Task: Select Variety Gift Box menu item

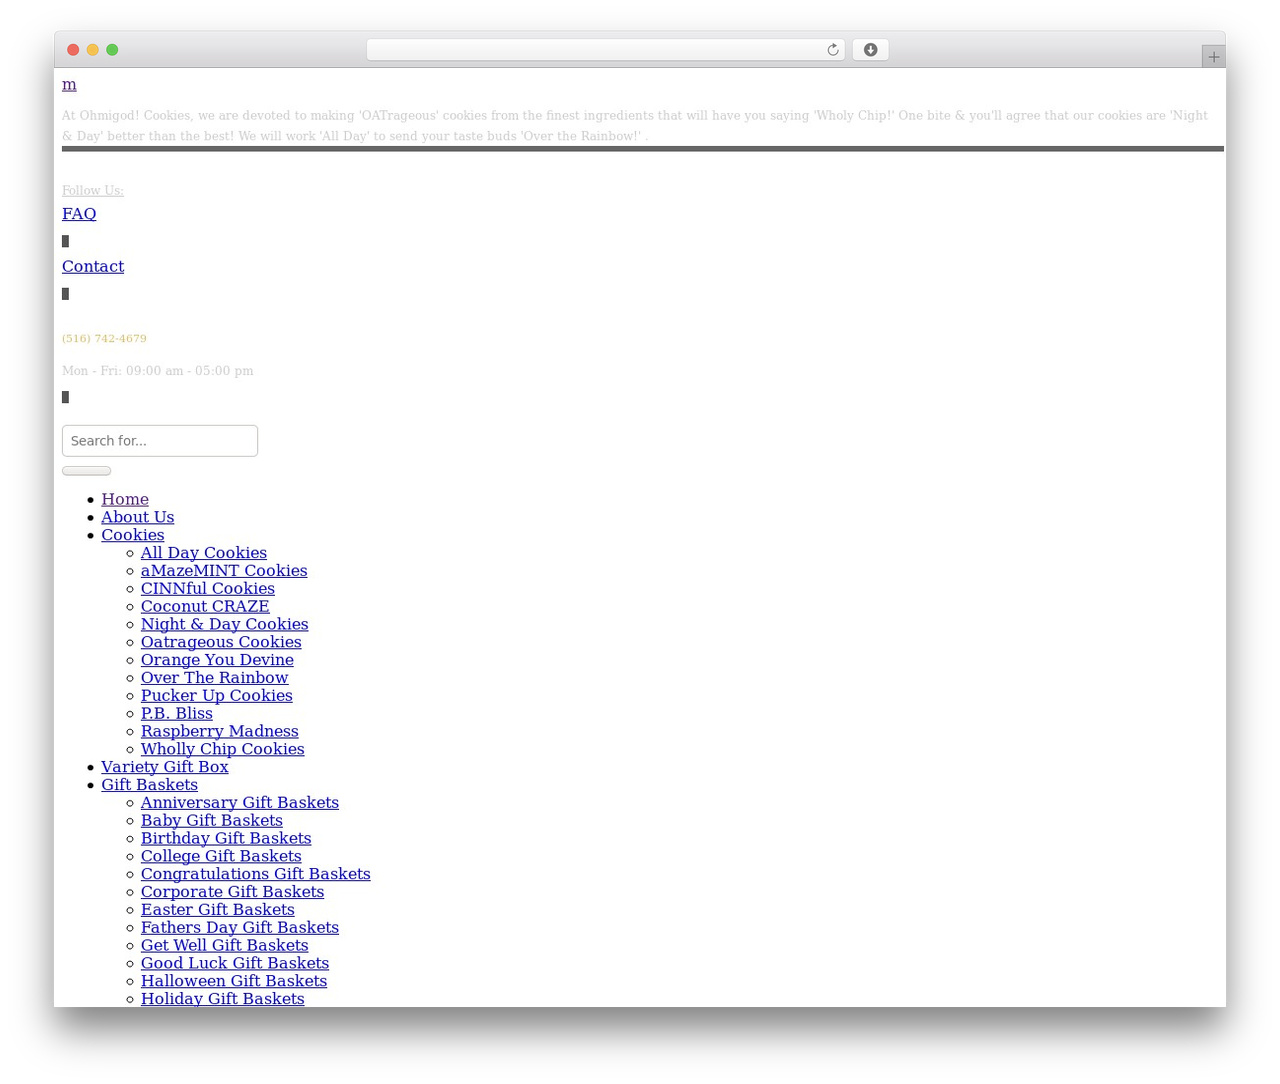Action: [x=165, y=767]
